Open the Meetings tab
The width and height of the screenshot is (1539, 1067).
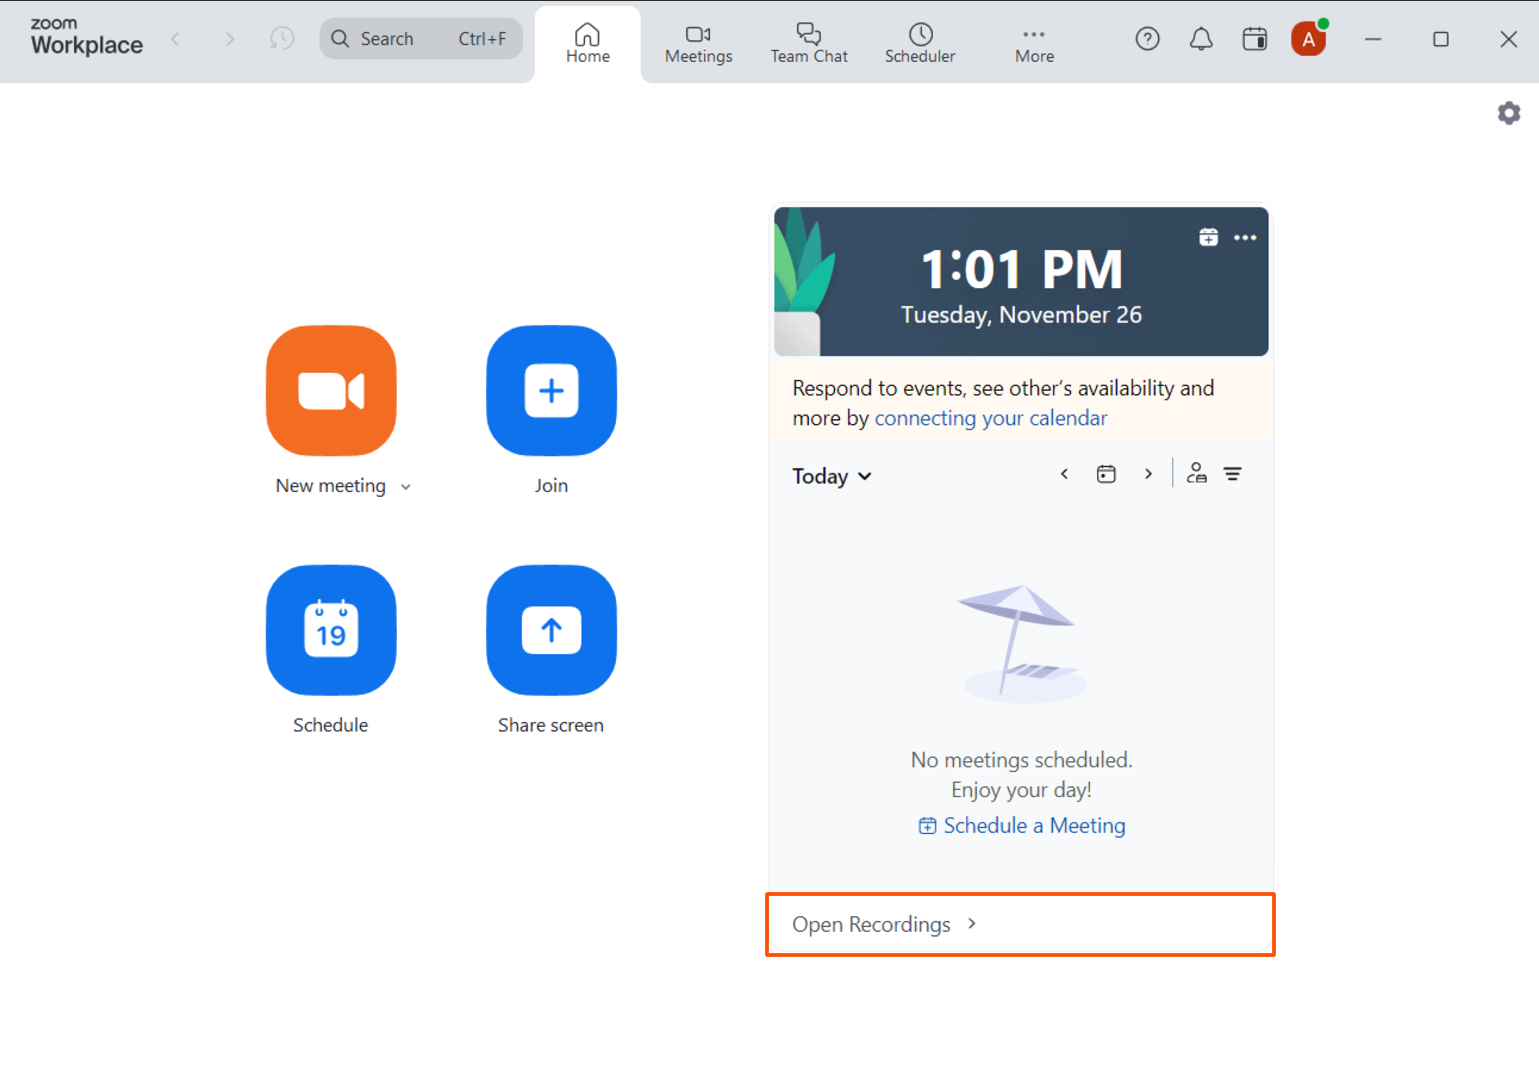698,44
